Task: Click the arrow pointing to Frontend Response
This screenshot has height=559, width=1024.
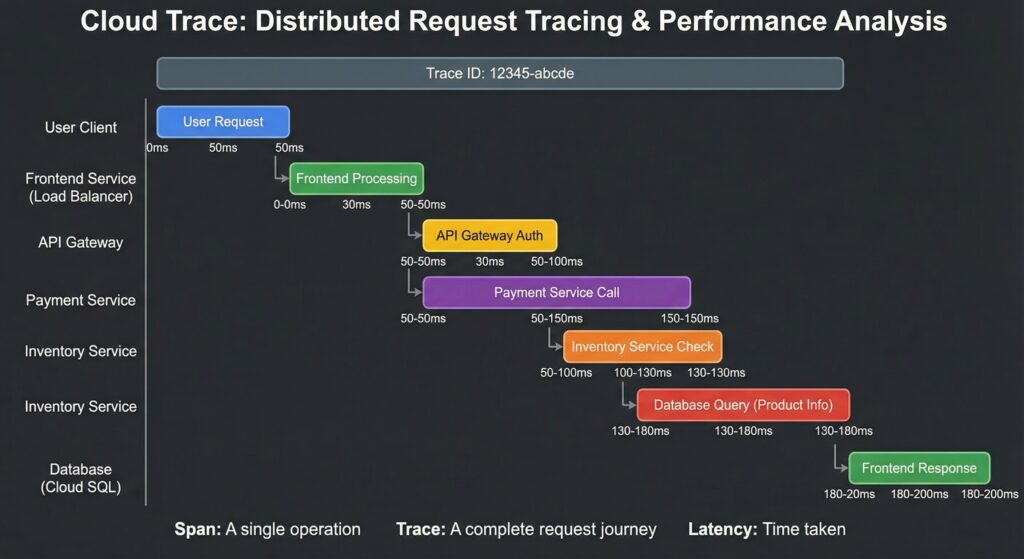Action: (x=839, y=464)
